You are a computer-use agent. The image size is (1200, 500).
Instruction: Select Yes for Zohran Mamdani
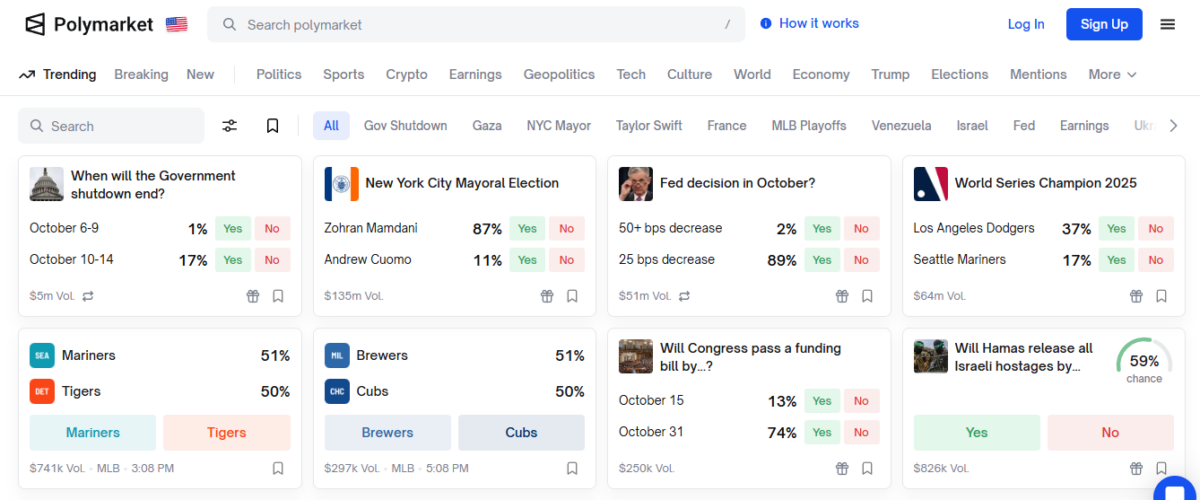tap(527, 229)
